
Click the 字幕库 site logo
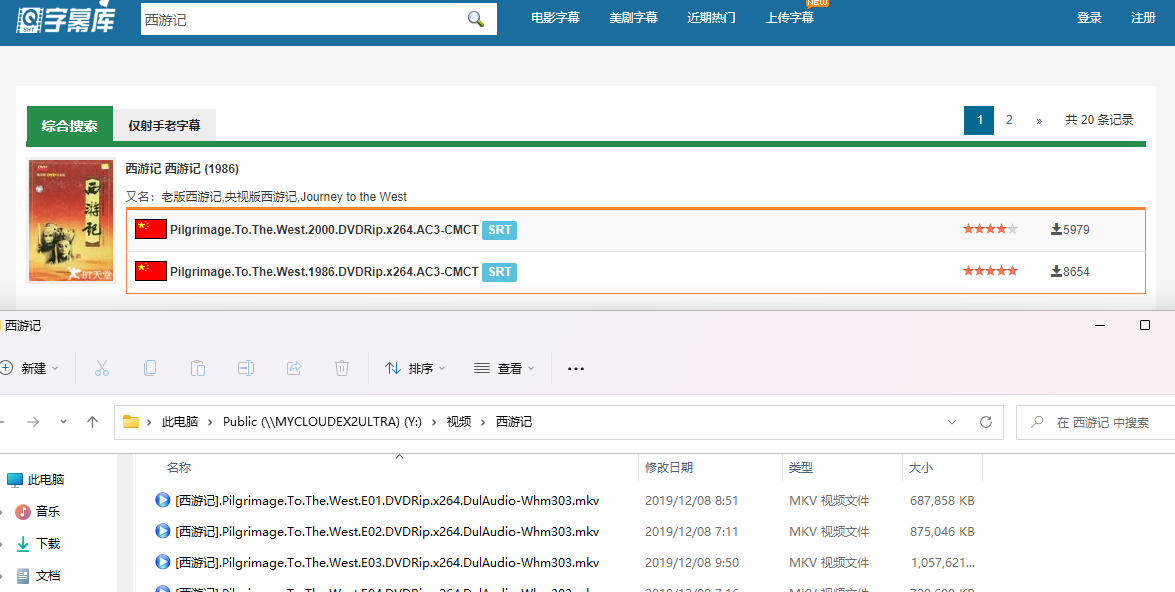click(x=66, y=19)
